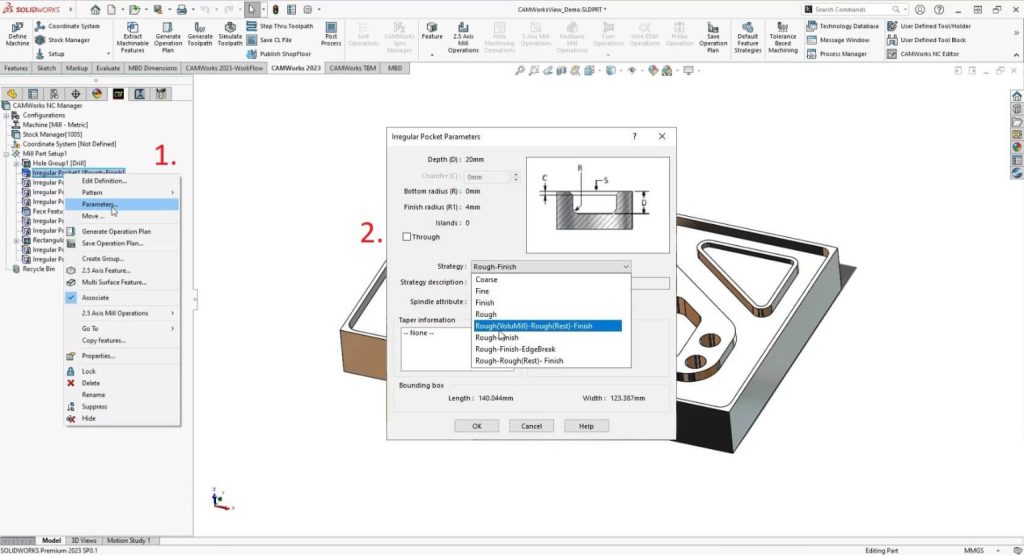Switch to the CAMWorks TBM tab
Screen dimensions: 1024x555
coord(352,68)
